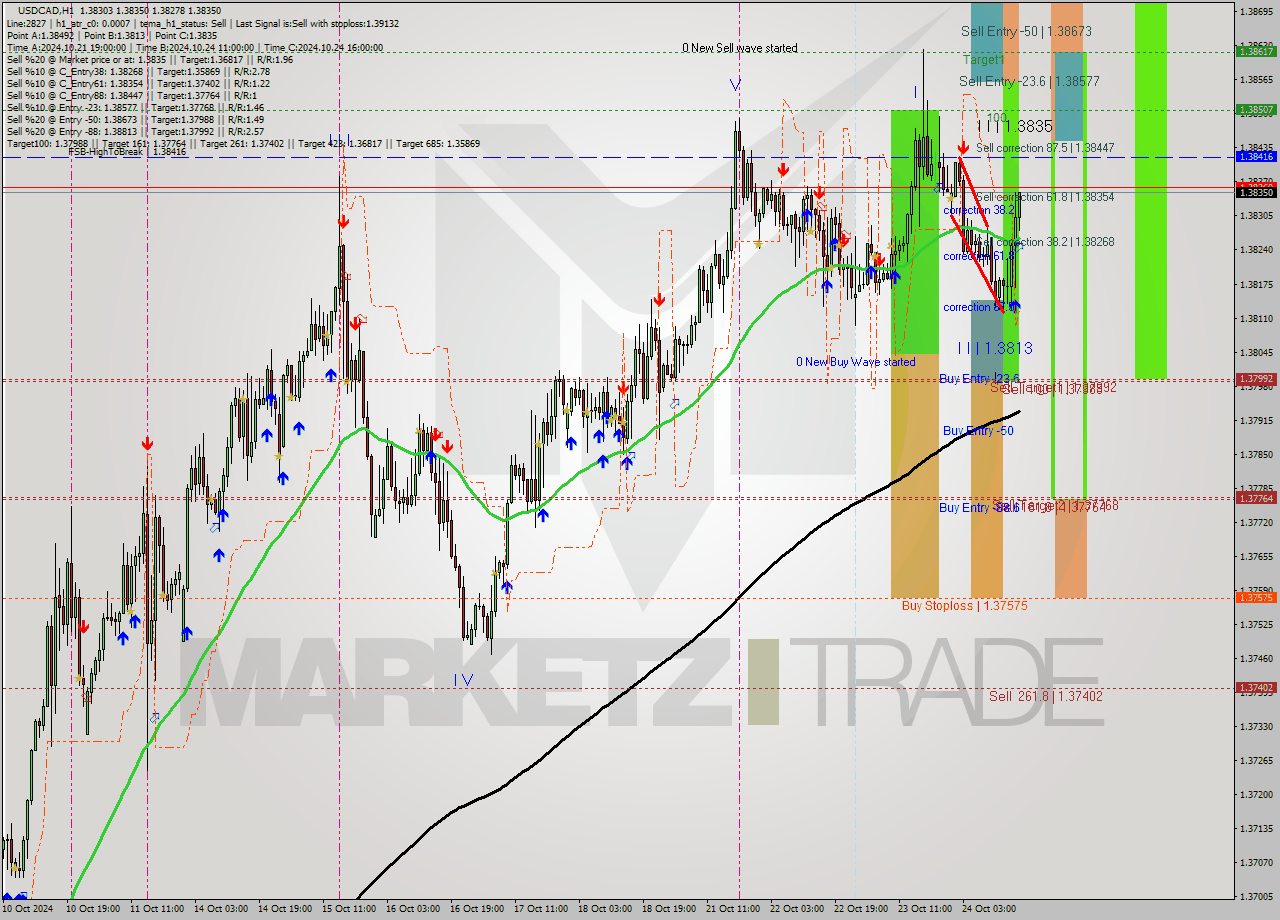Click the '16 Oct 03:00' time axis label

coord(414,909)
